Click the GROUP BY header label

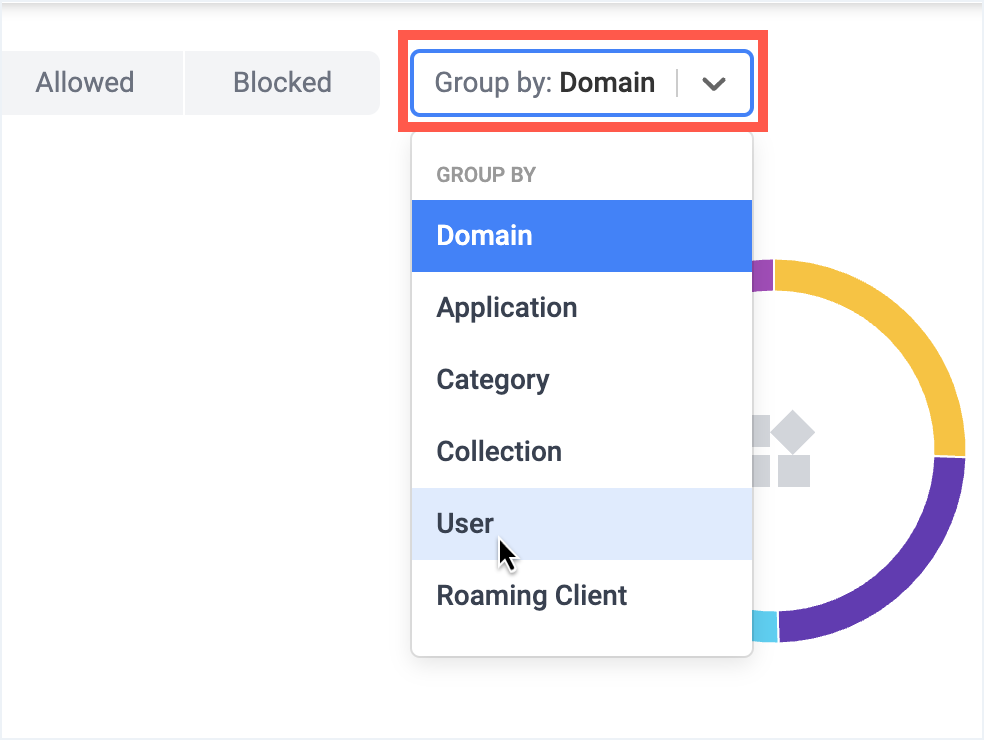tap(486, 174)
